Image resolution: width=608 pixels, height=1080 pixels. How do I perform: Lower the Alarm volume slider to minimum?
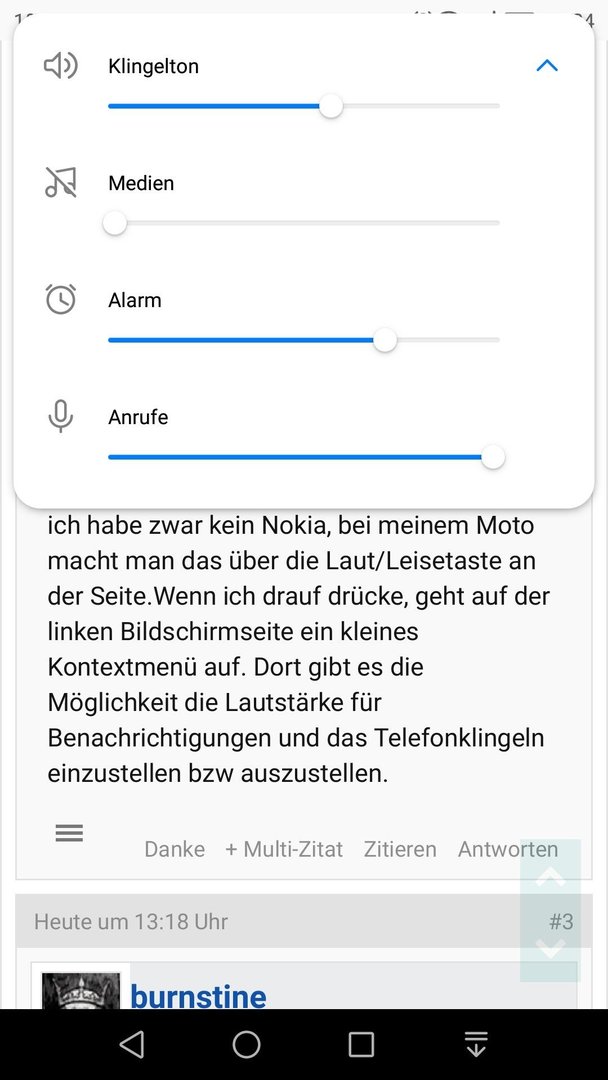click(x=109, y=340)
